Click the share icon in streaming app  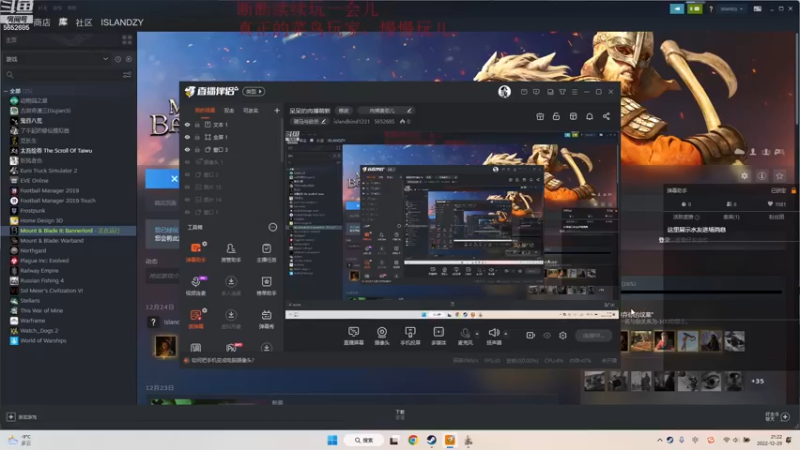pyautogui.click(x=606, y=116)
